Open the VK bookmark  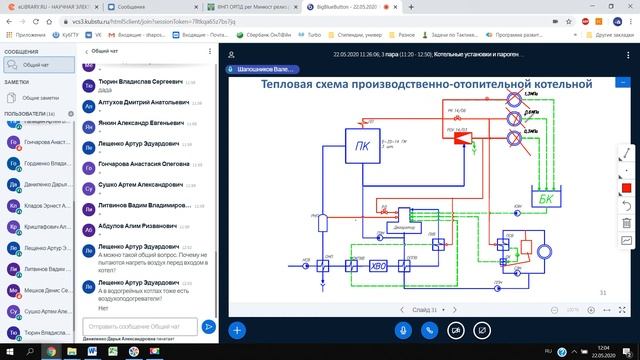point(93,35)
